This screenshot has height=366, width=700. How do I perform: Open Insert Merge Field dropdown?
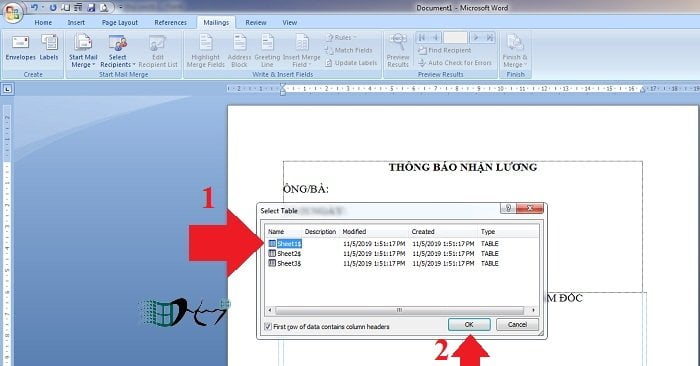301,51
